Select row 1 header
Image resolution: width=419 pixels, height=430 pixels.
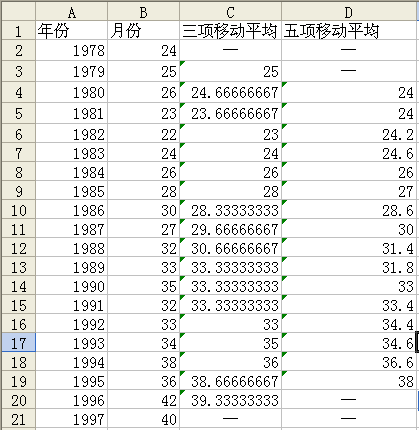pos(18,31)
